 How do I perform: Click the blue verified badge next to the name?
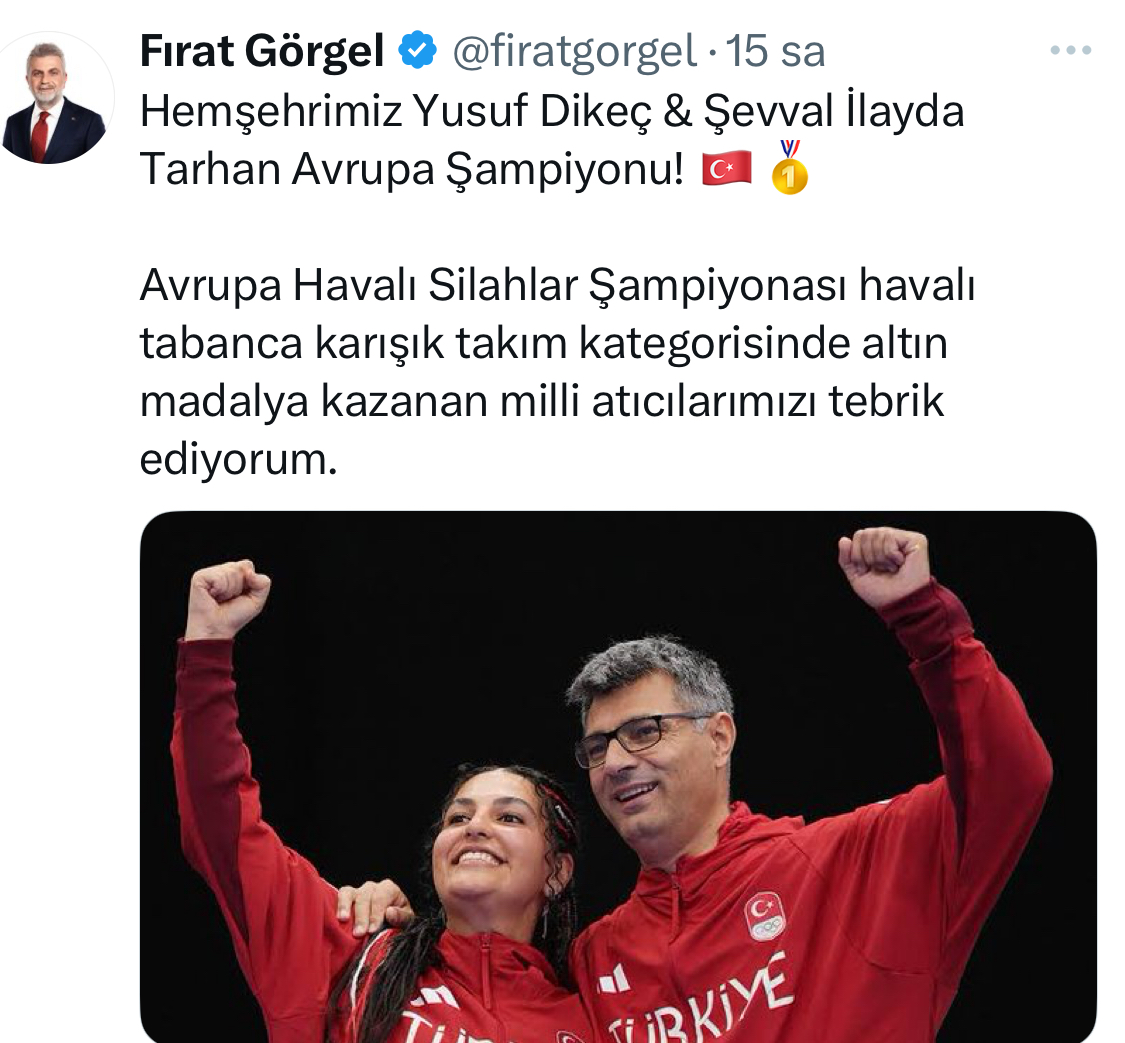pos(418,50)
